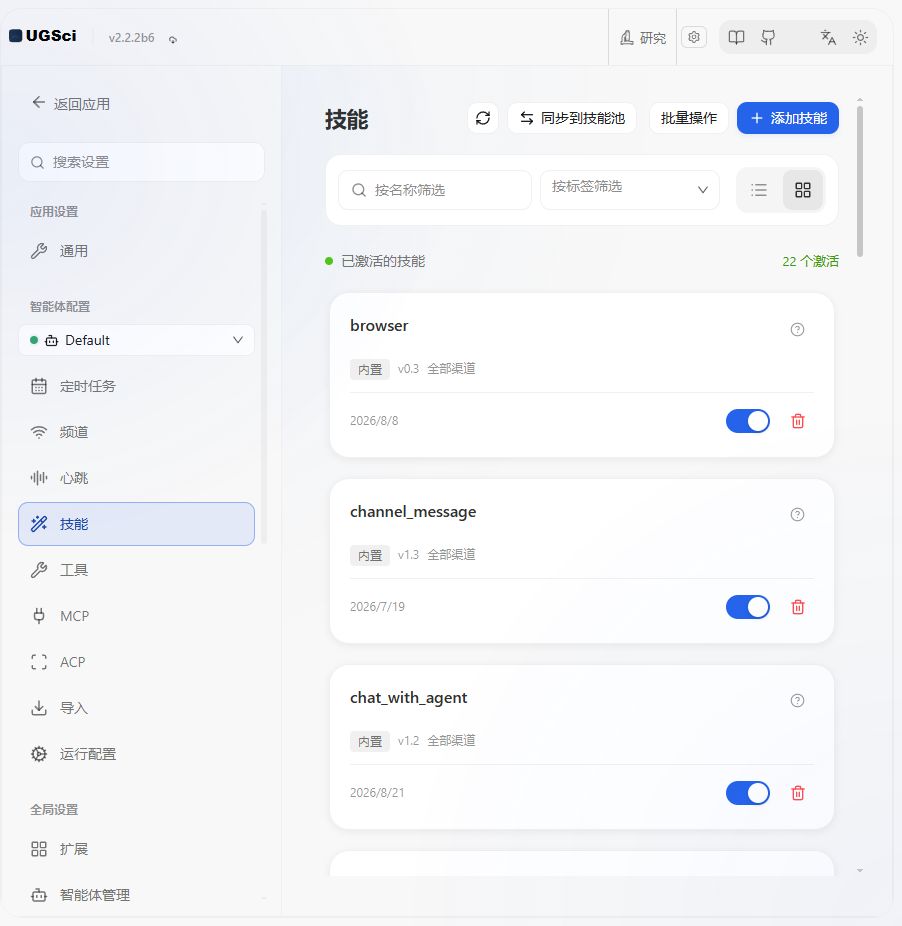Image resolution: width=902 pixels, height=926 pixels.
Task: Open 导入 import page
Action: click(x=136, y=707)
